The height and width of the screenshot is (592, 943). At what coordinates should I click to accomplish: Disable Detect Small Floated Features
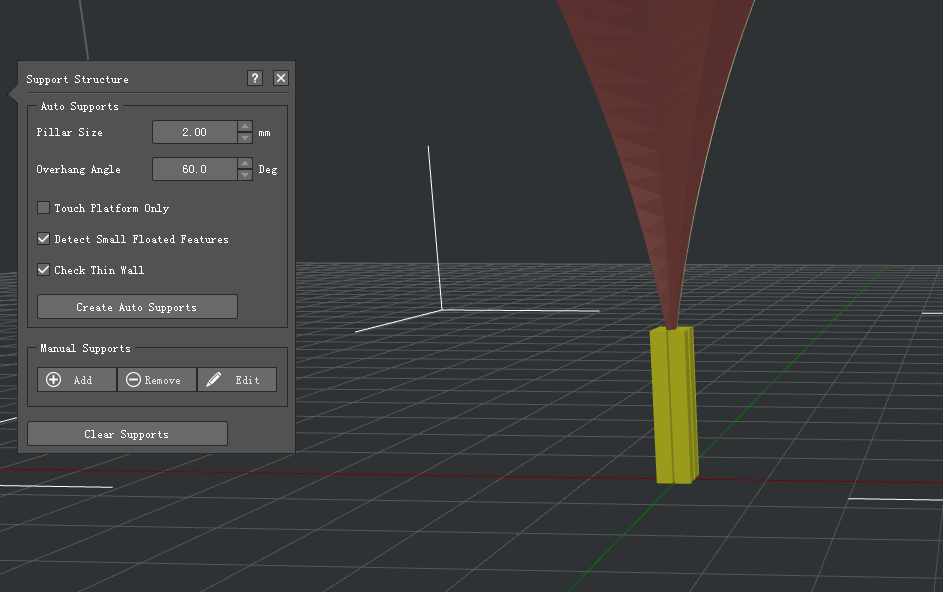point(43,239)
